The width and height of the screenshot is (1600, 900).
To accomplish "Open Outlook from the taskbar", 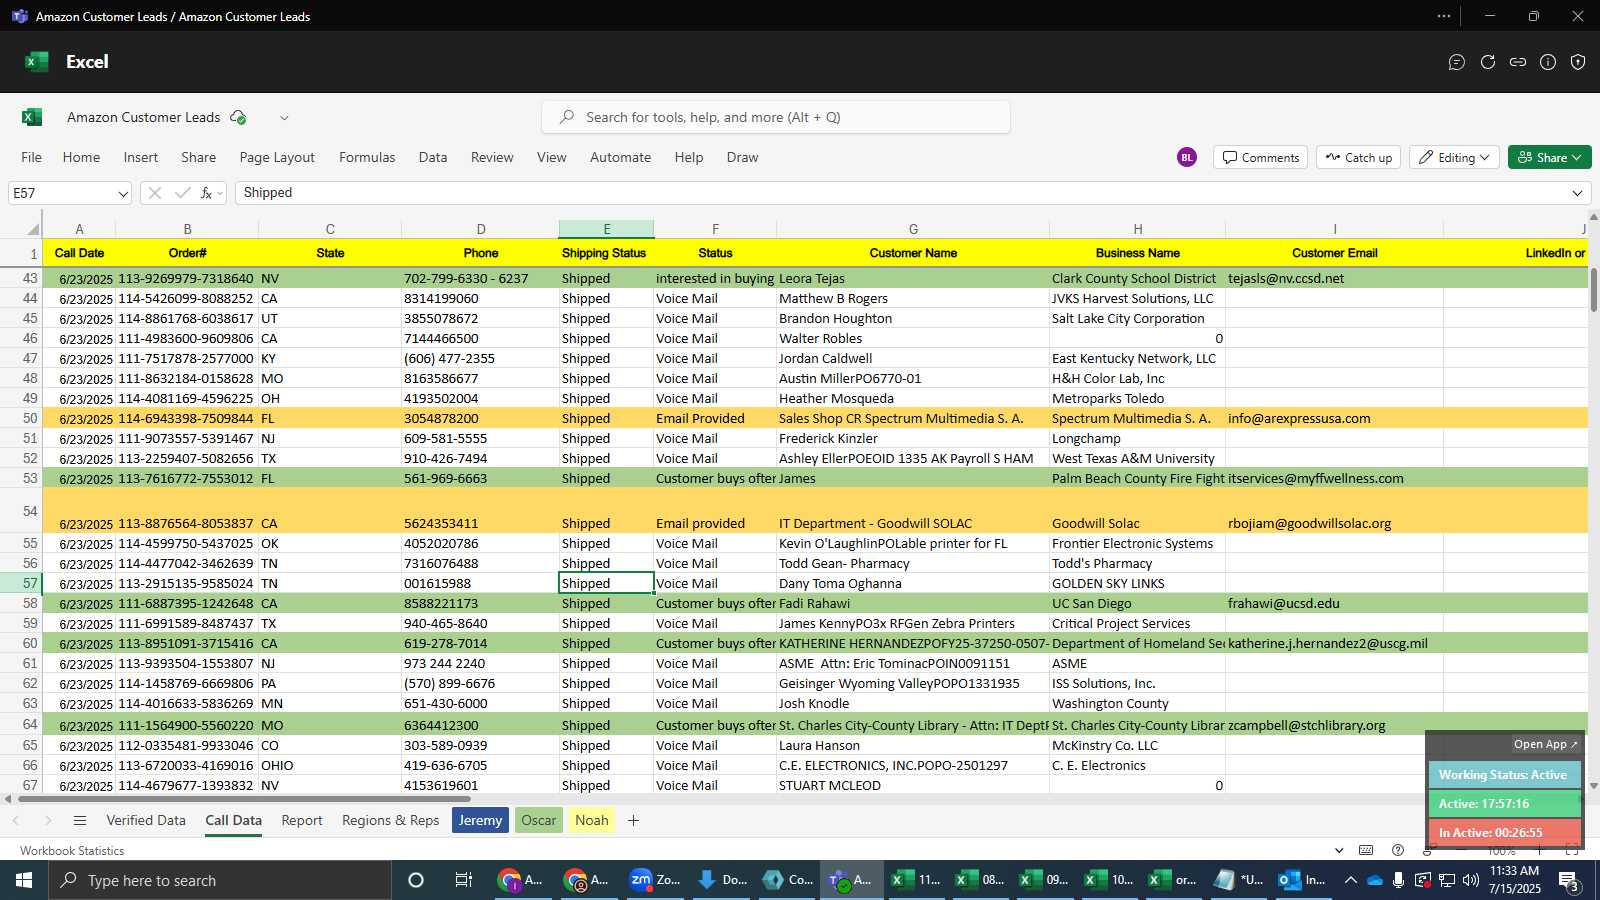I will (1302, 880).
